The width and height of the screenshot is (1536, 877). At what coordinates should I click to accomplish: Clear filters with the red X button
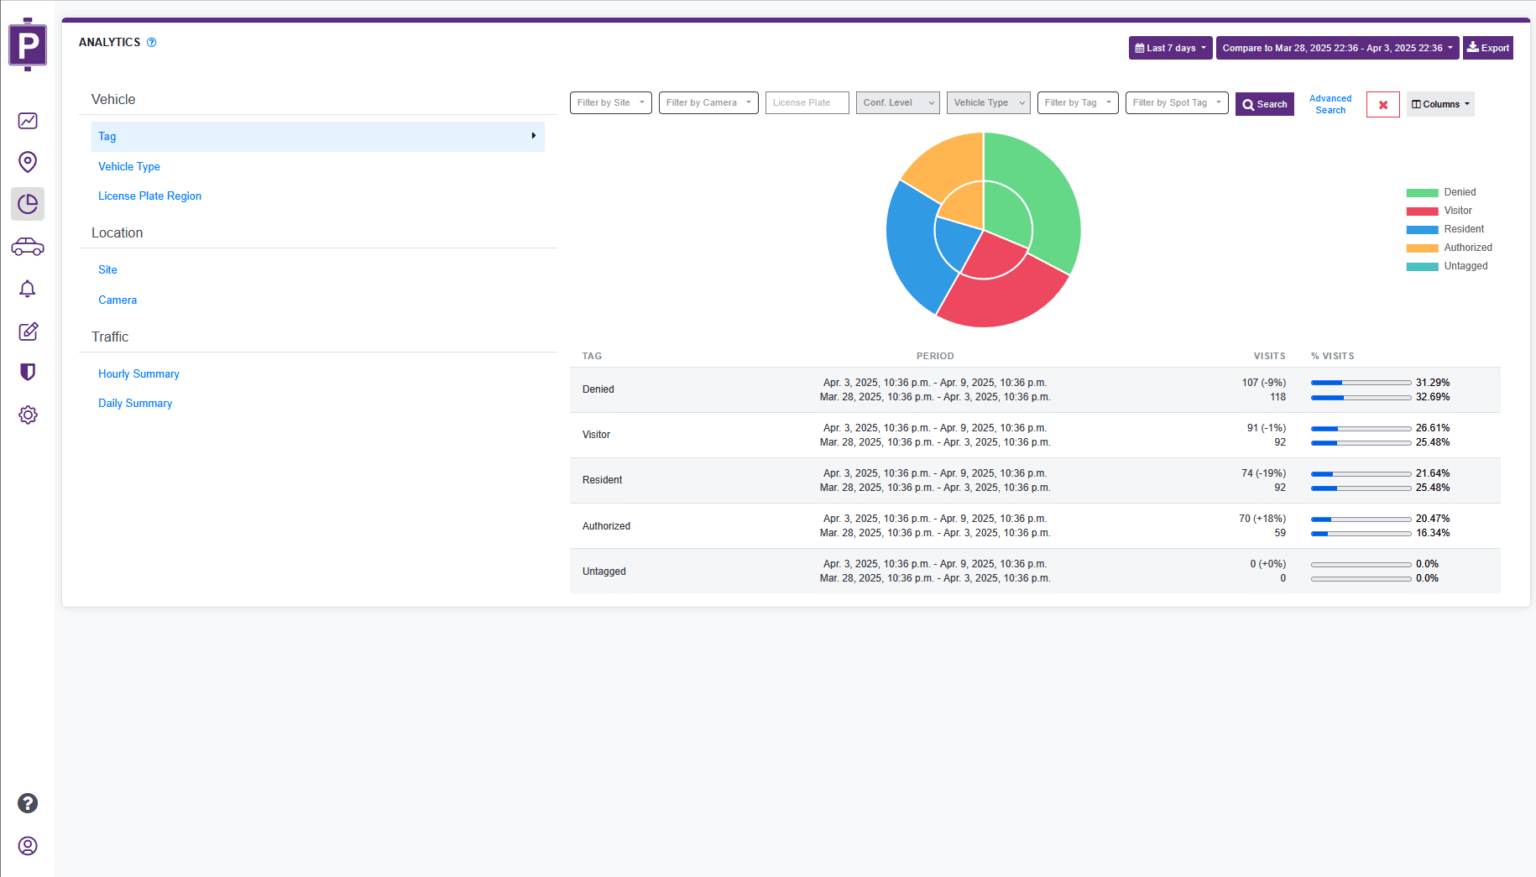1383,104
